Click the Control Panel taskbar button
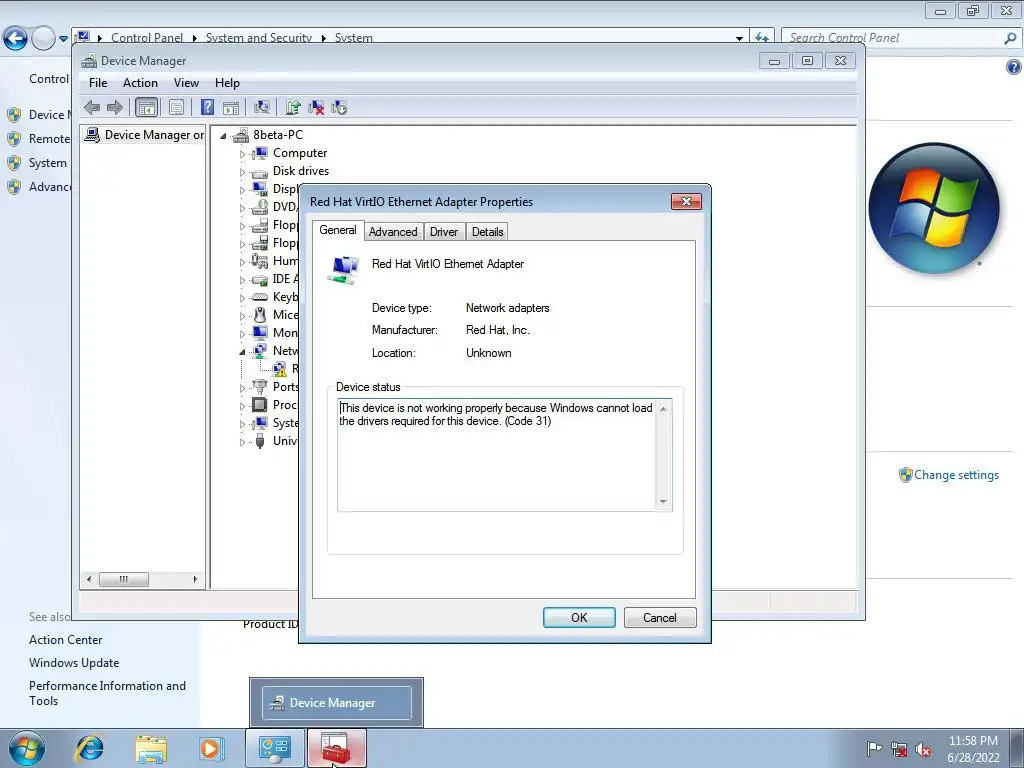The width and height of the screenshot is (1024, 768). [x=275, y=748]
